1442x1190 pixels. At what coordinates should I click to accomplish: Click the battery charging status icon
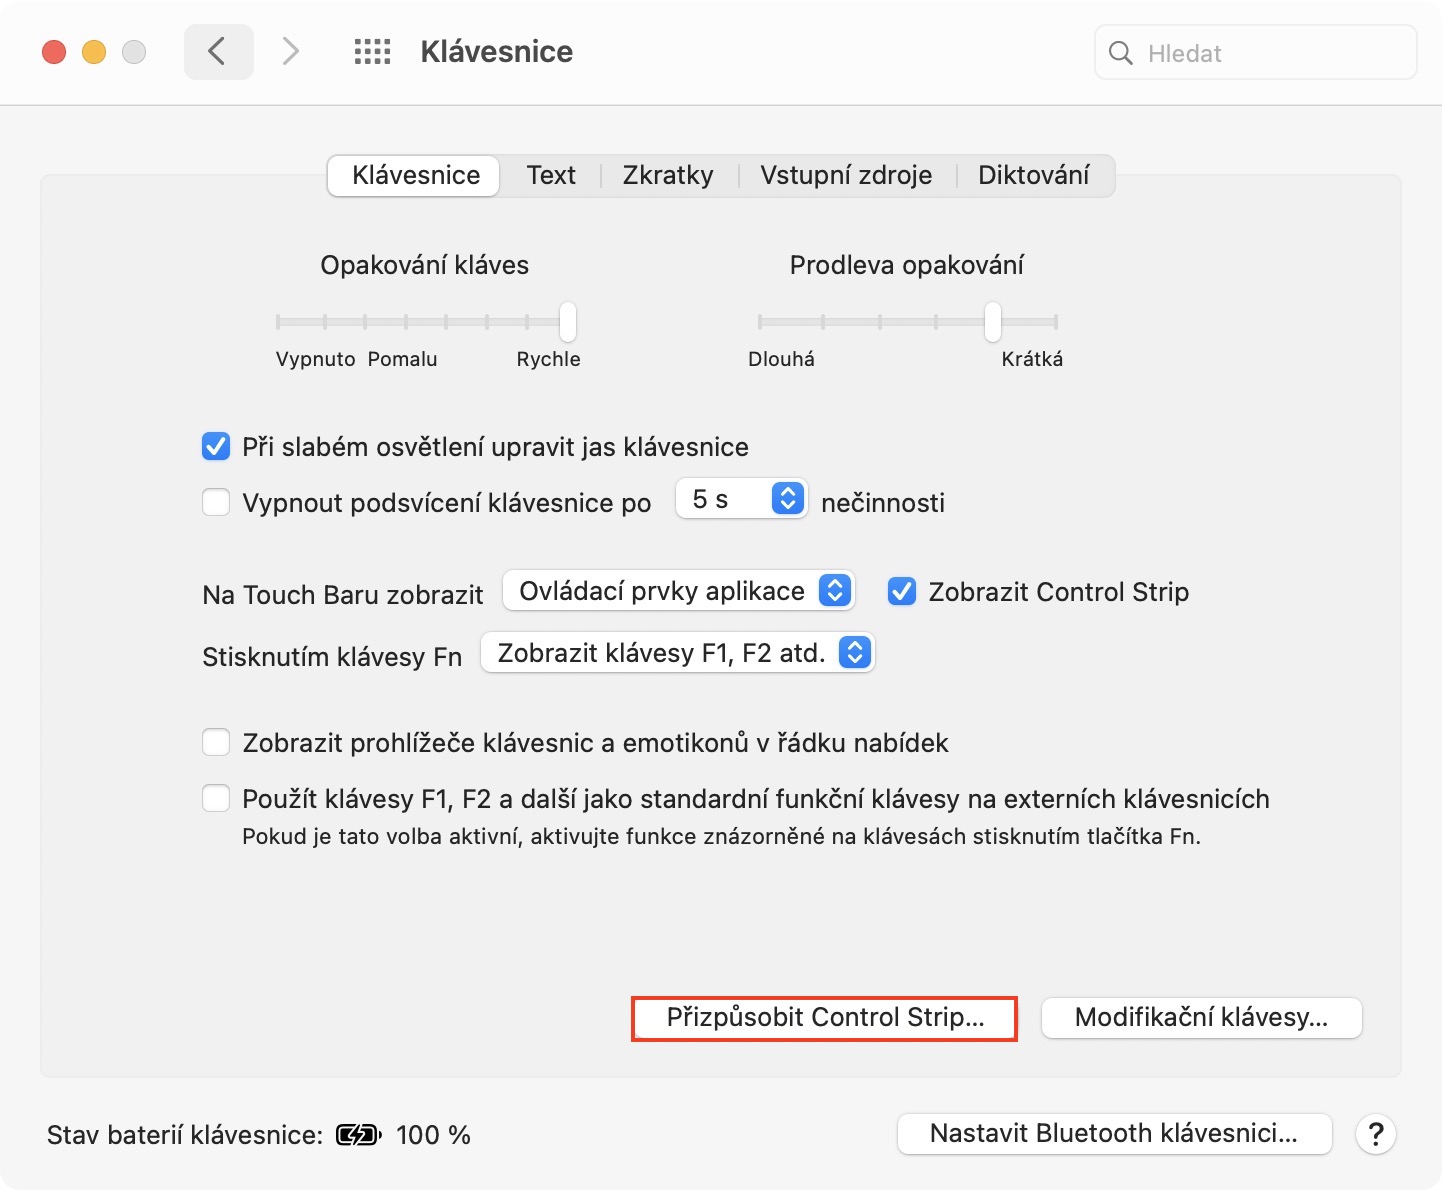pyautogui.click(x=359, y=1135)
